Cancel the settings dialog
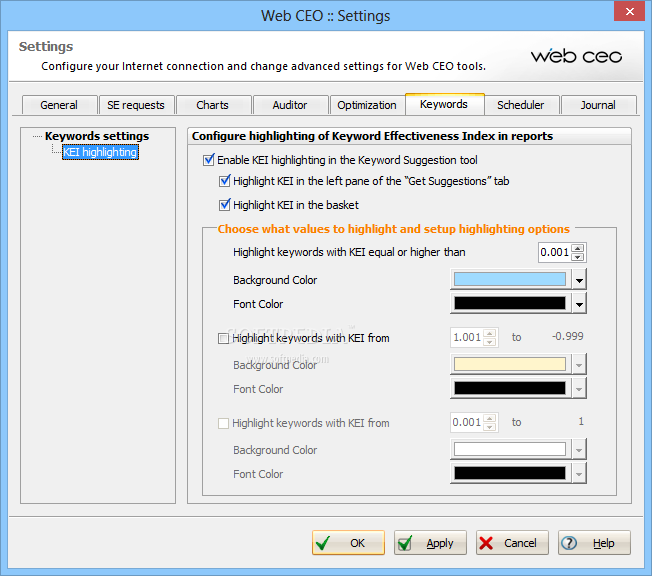This screenshot has height=576, width=652. pyautogui.click(x=512, y=543)
